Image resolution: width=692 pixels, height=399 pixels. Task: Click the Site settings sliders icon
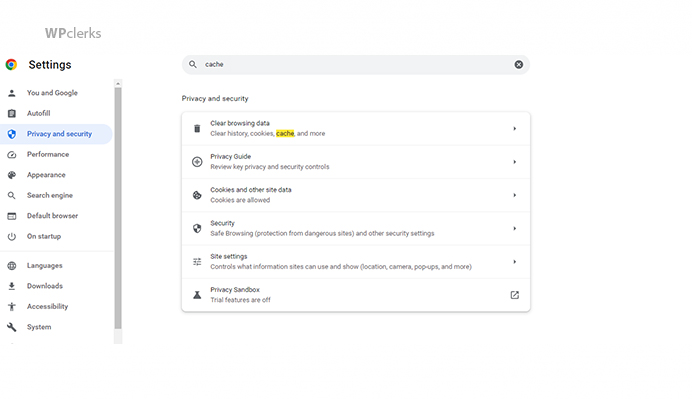[197, 262]
